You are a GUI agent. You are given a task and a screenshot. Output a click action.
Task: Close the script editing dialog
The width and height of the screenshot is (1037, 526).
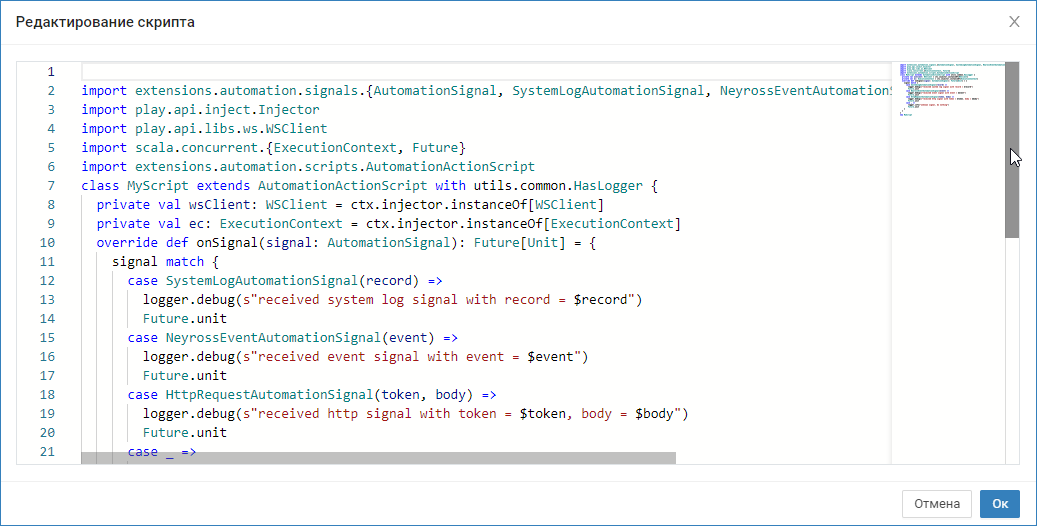(1014, 21)
